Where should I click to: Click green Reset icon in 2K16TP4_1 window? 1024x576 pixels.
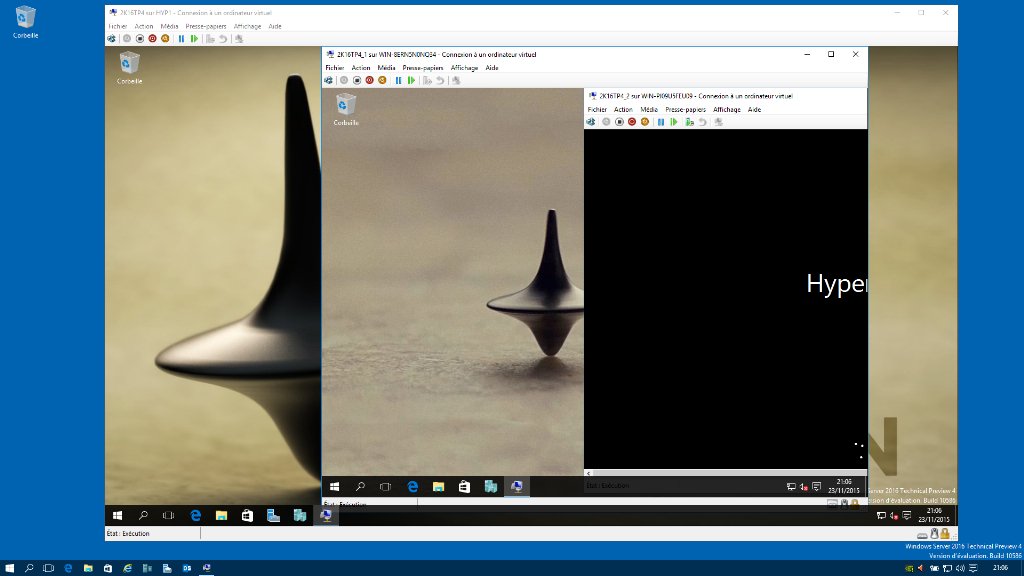point(411,80)
